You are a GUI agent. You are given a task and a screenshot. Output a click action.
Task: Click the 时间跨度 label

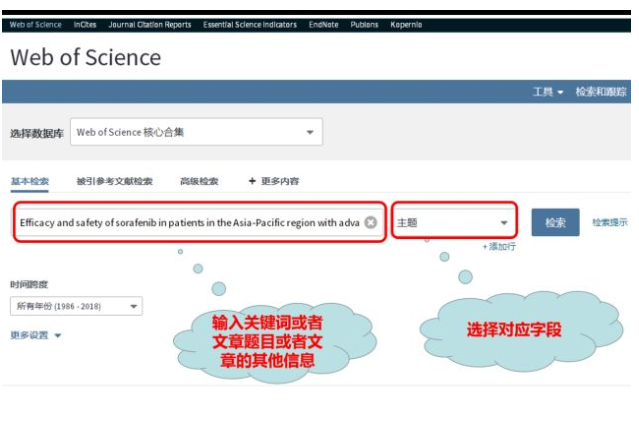[29, 285]
